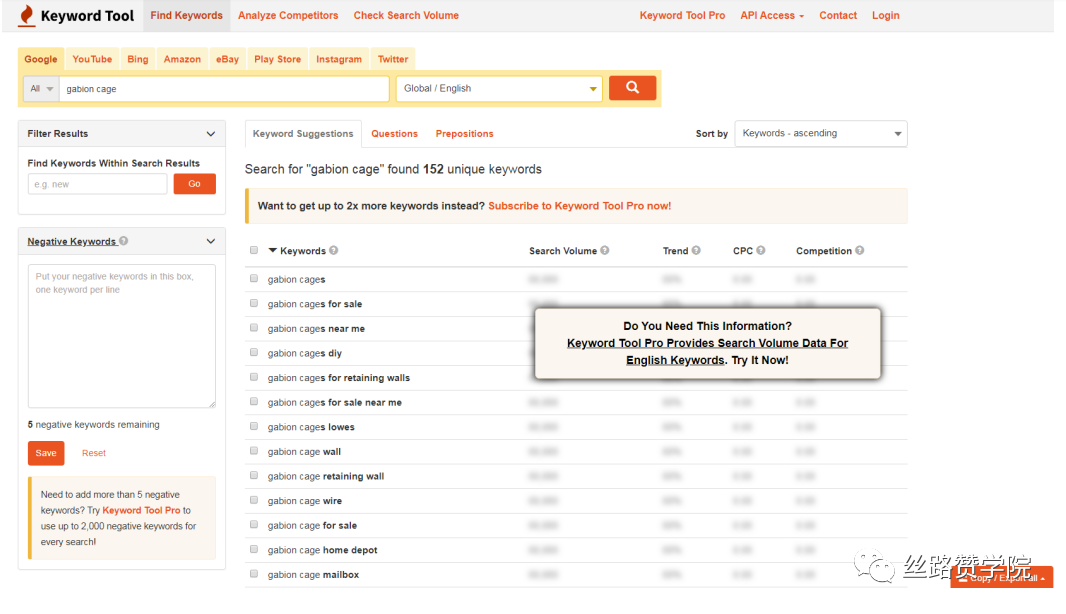Check the 'gabion cages diy' checkbox
1066x614 pixels.
pyautogui.click(x=254, y=352)
